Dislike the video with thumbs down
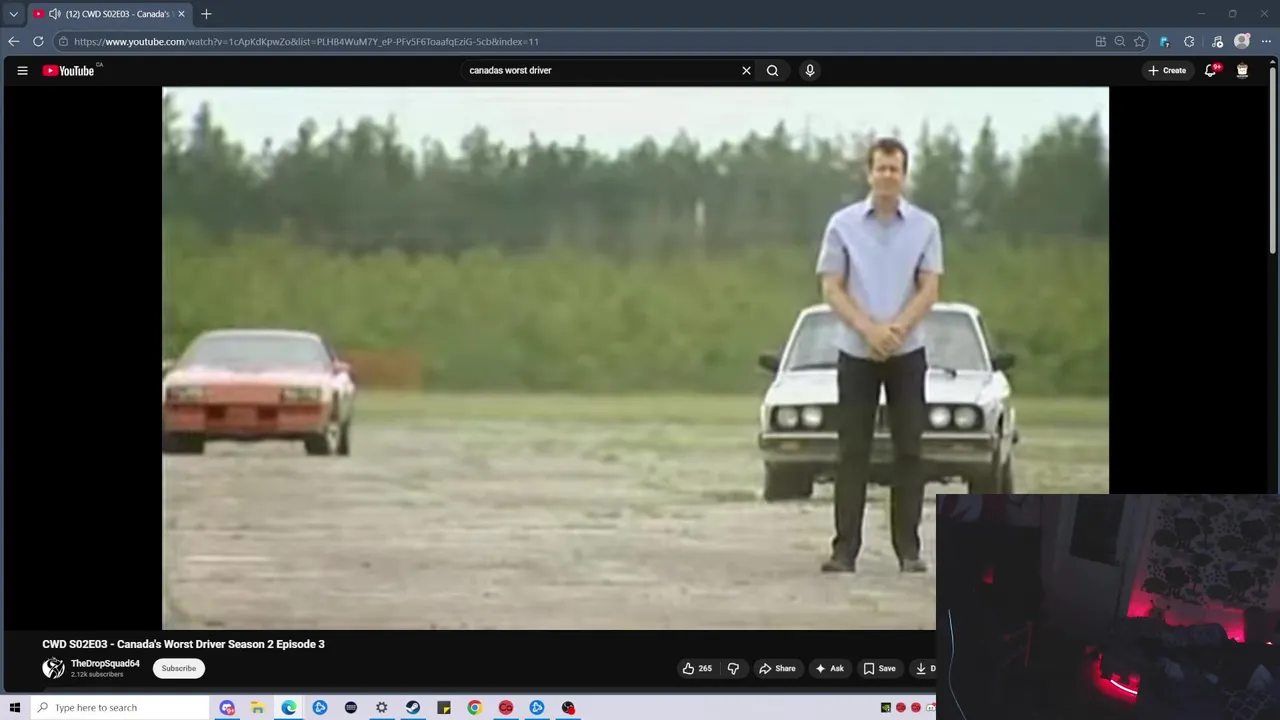The image size is (1280, 720). coord(733,668)
